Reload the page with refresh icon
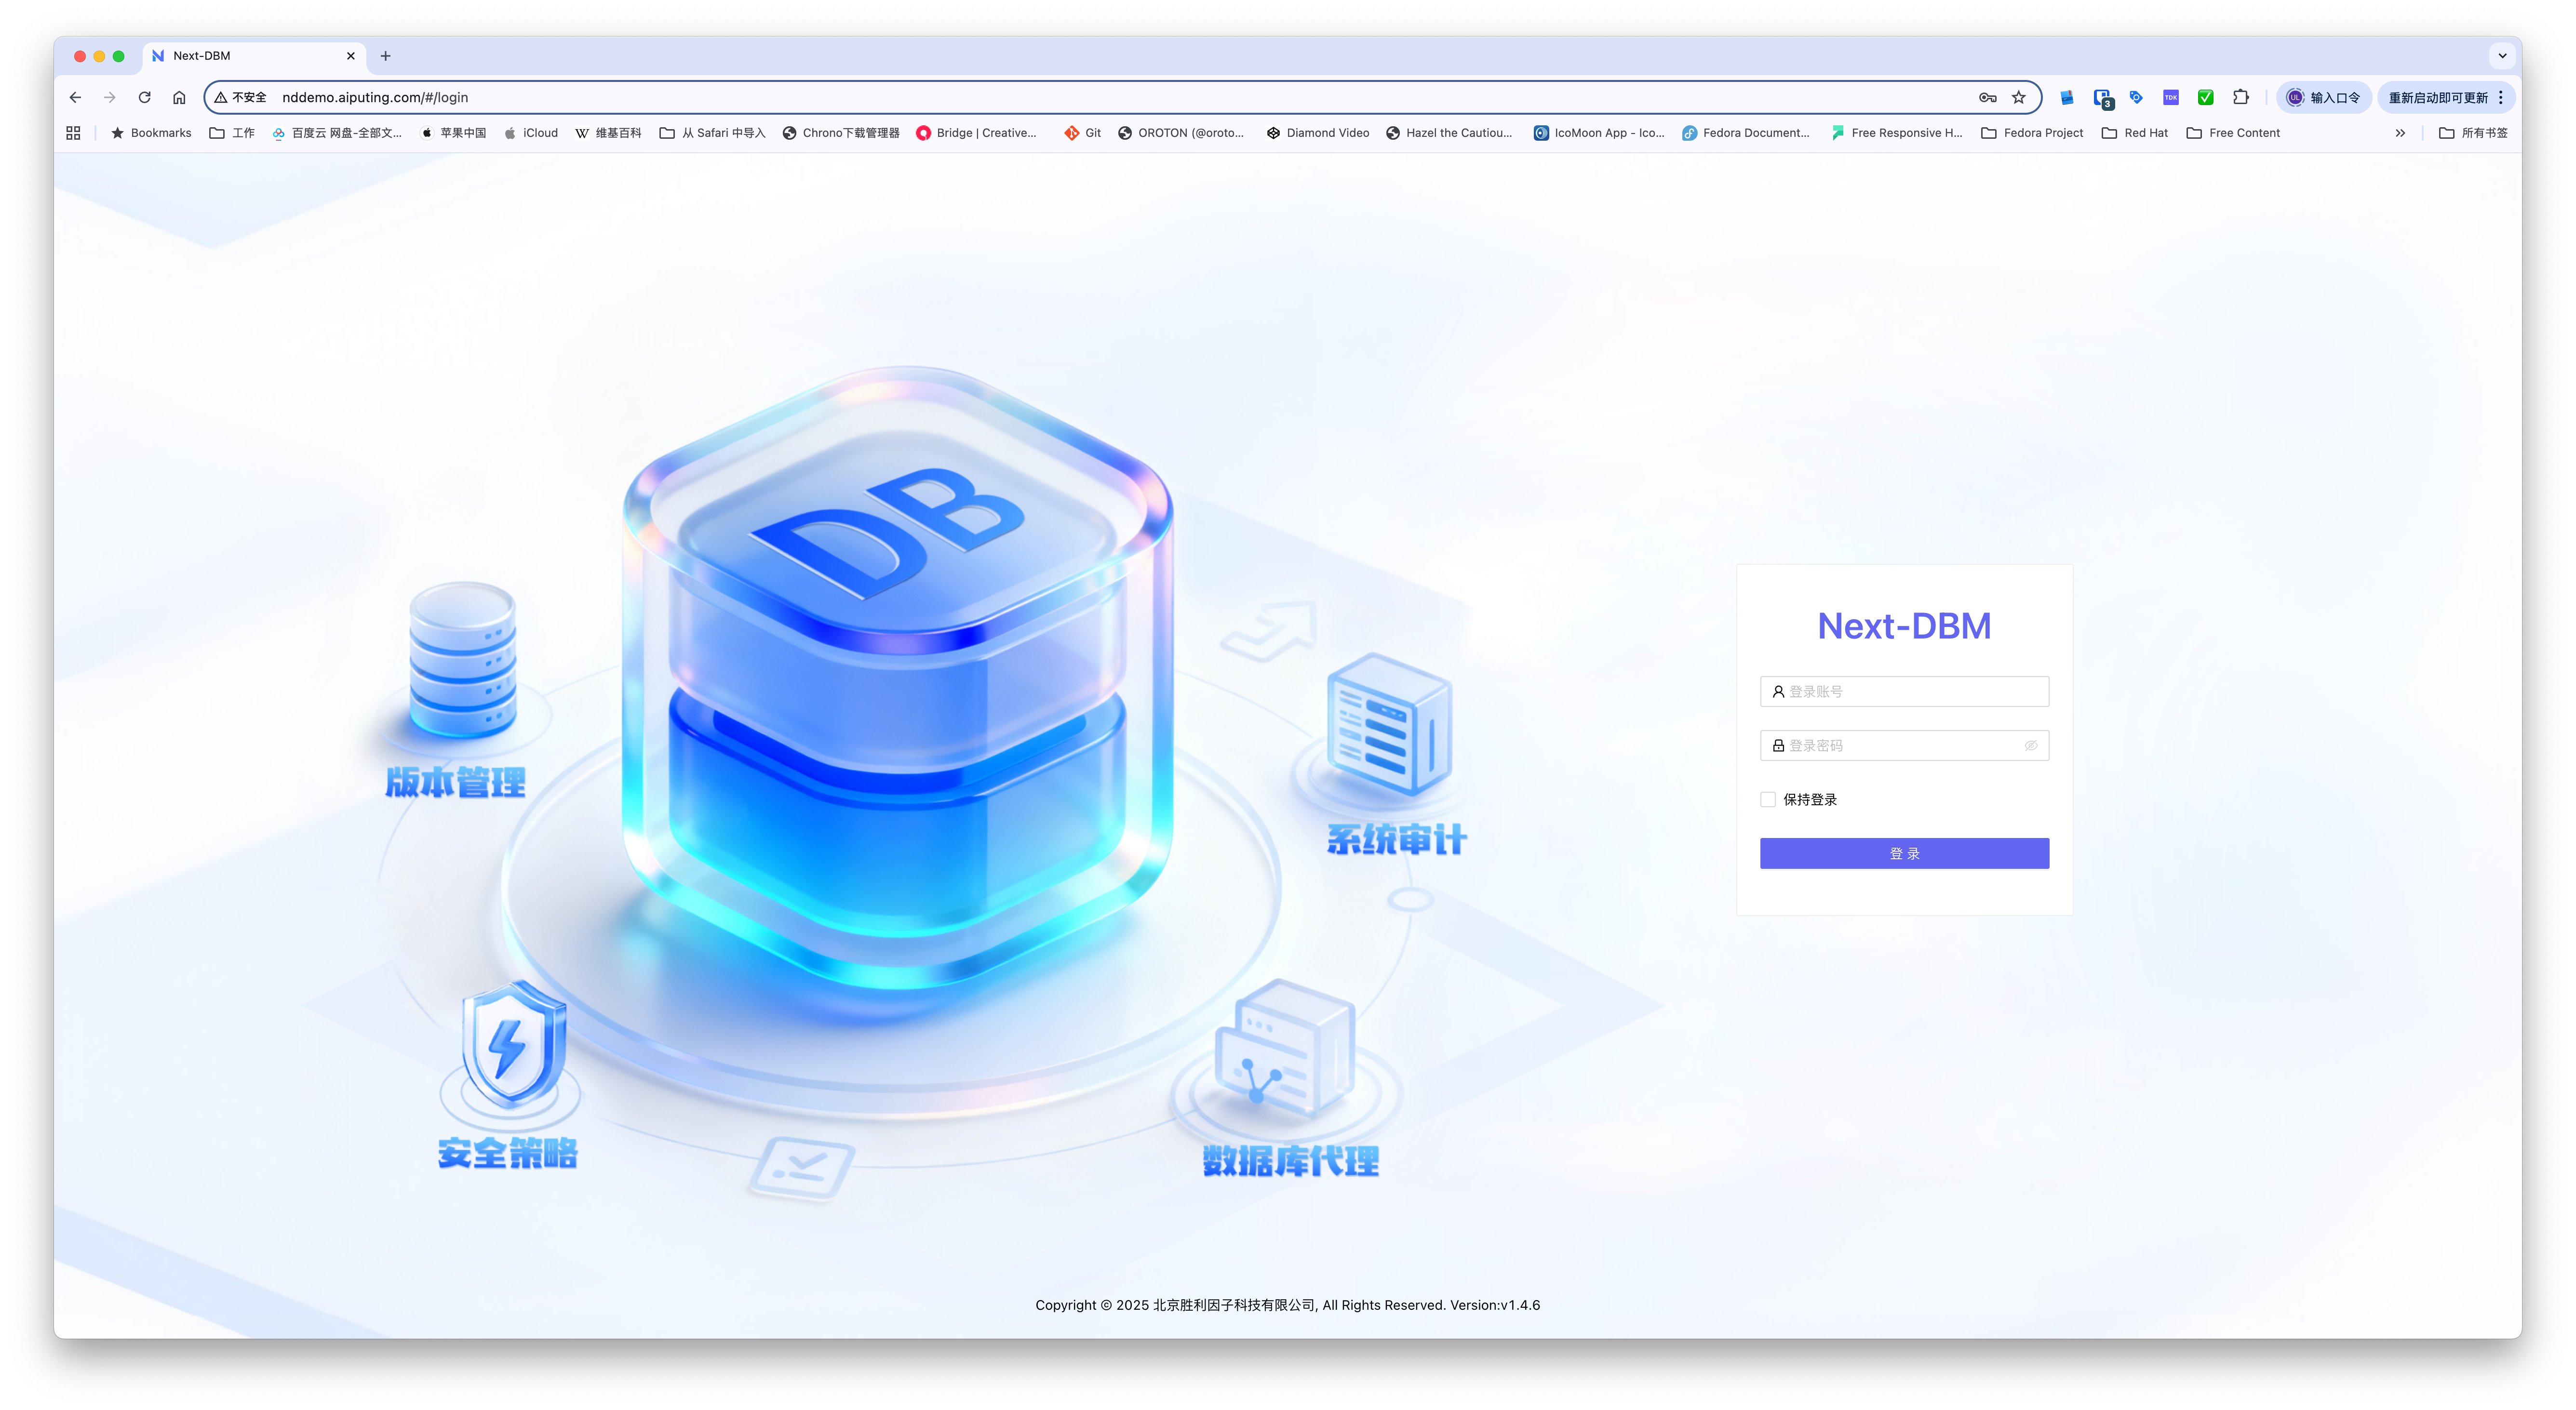 point(144,97)
